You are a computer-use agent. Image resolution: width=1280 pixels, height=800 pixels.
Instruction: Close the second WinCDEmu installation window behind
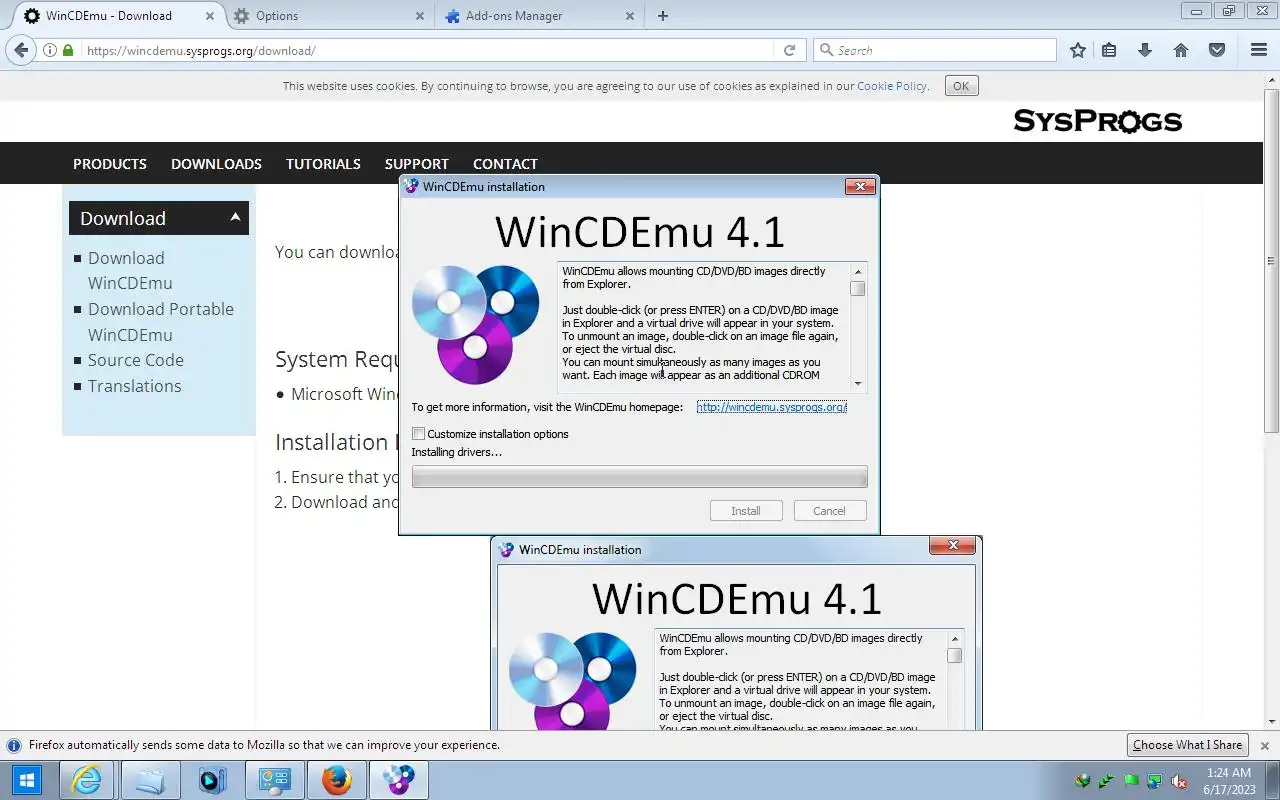pos(952,545)
